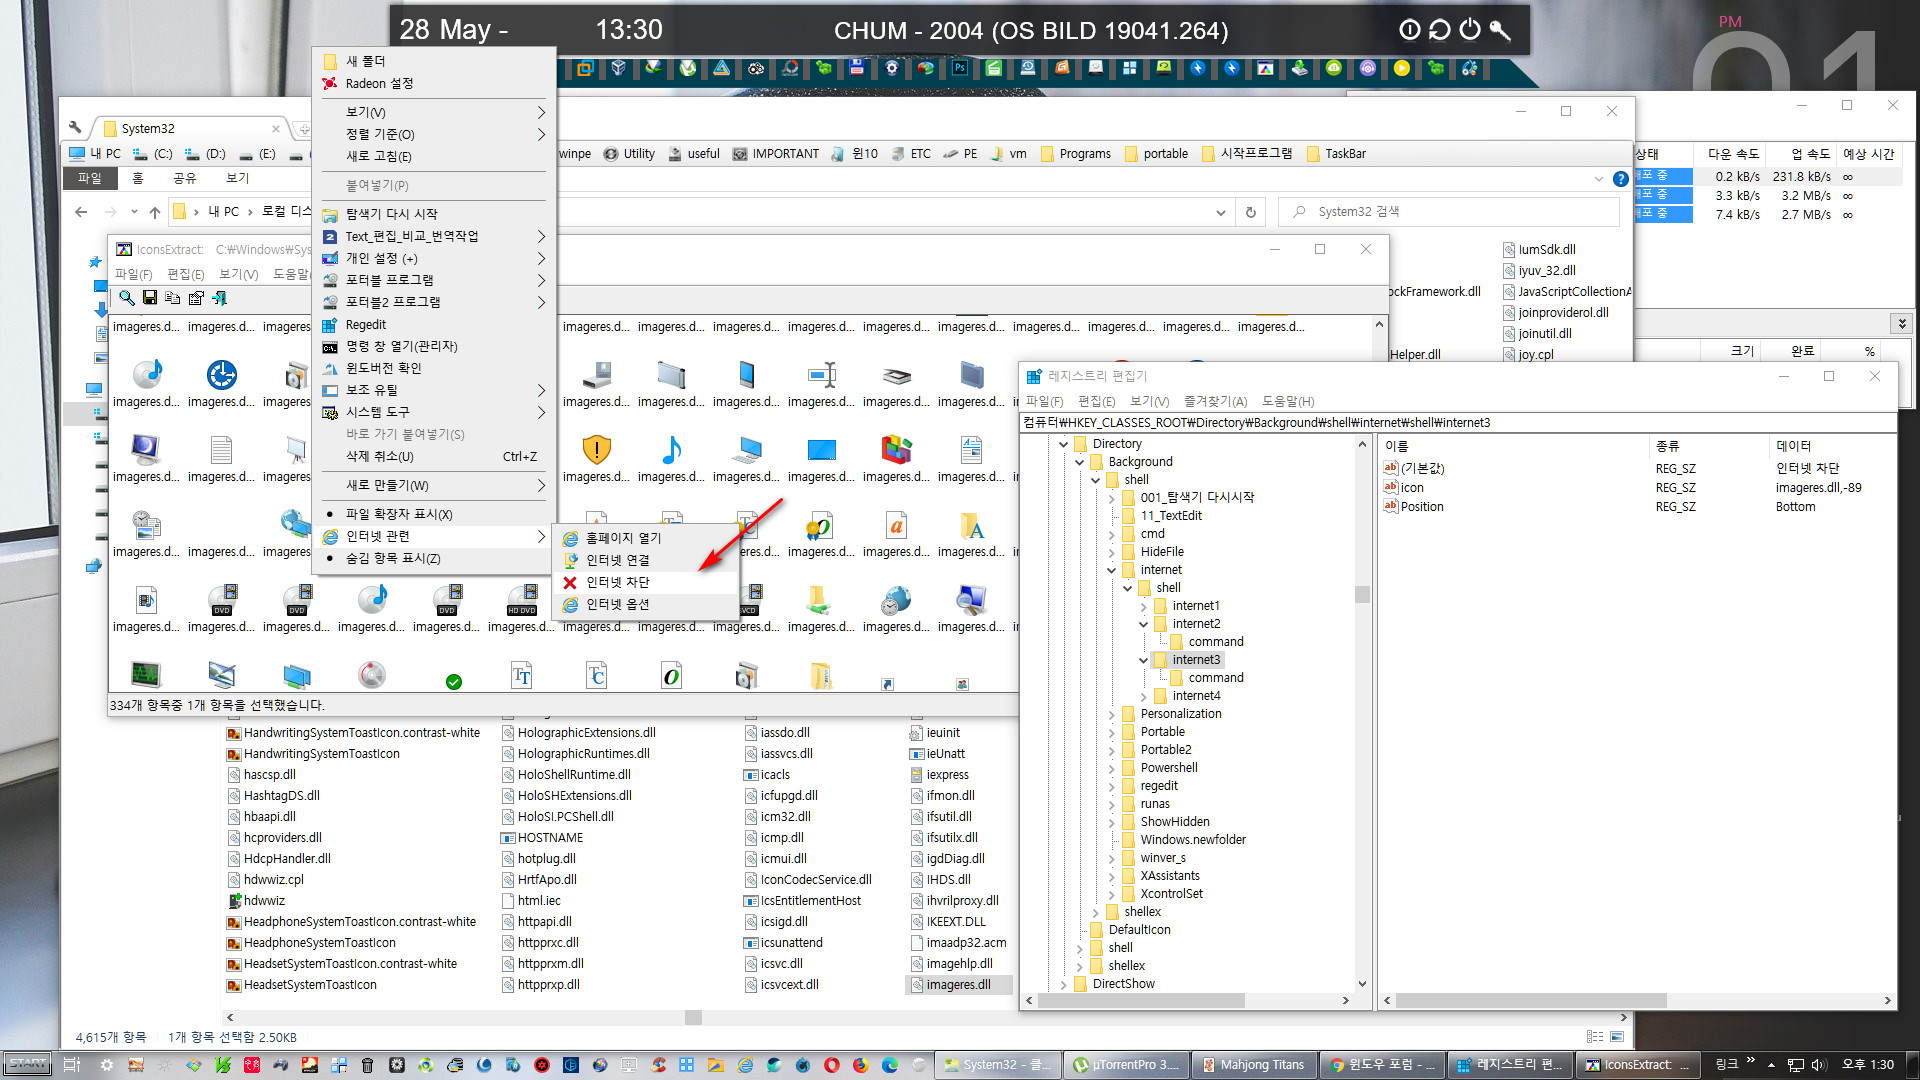The height and width of the screenshot is (1080, 1920).
Task: Click the floppy disk icon in top launcher bar
Action: [x=857, y=68]
